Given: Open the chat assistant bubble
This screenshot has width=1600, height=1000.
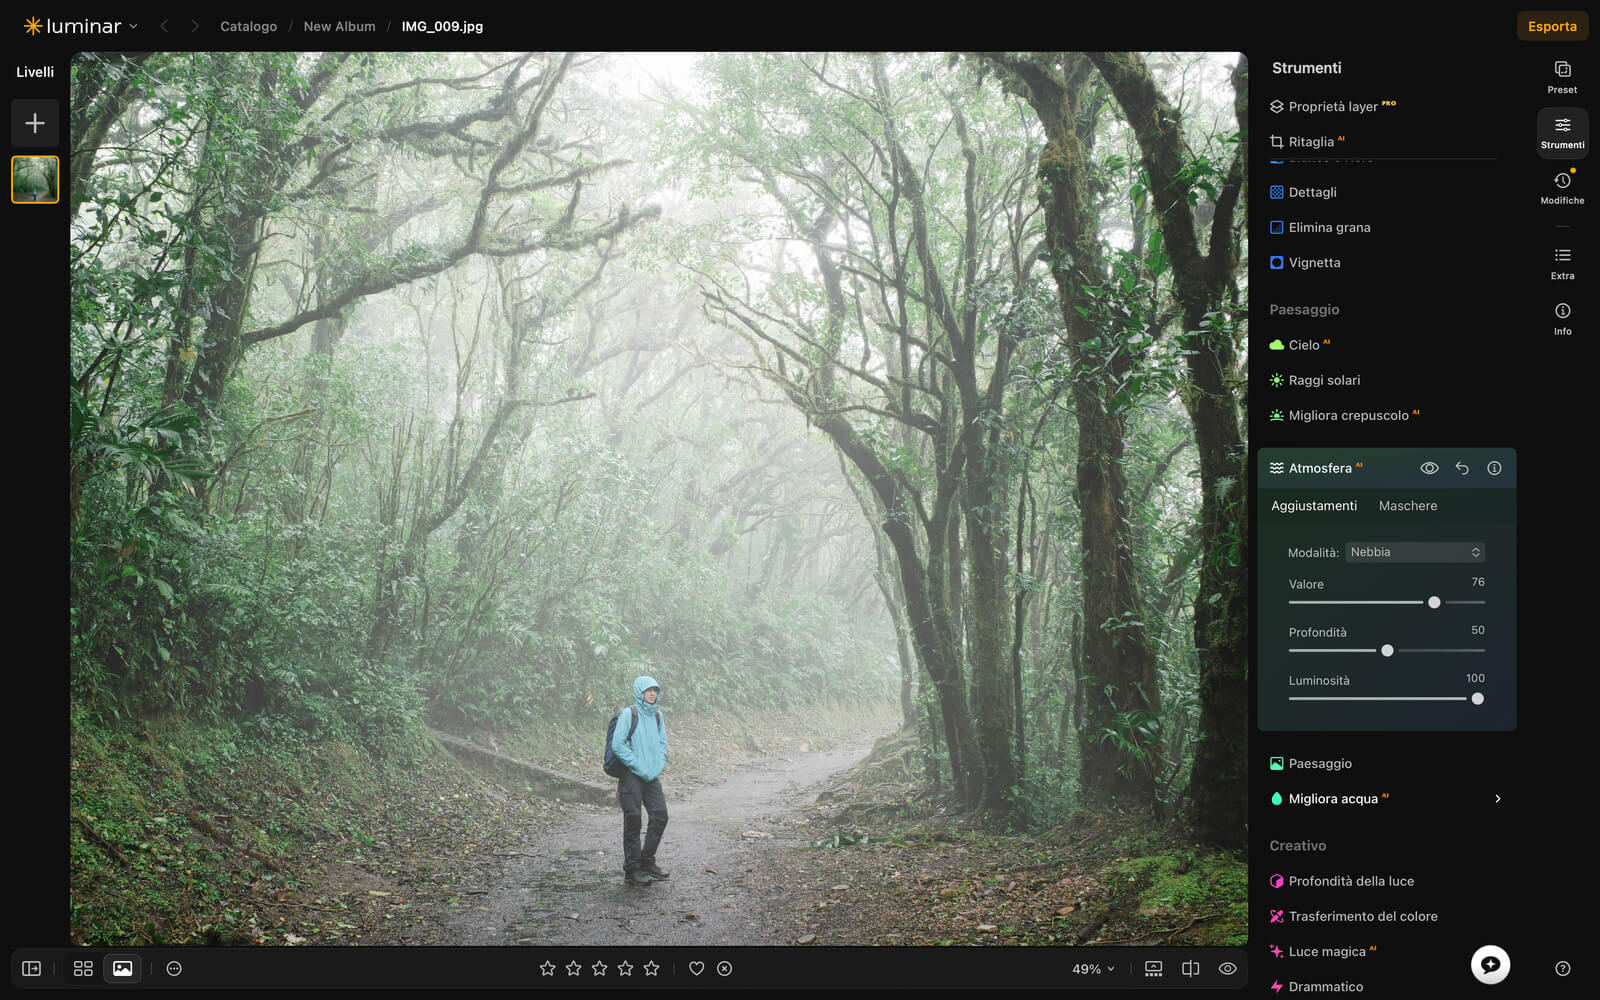Looking at the screenshot, I should coord(1490,964).
